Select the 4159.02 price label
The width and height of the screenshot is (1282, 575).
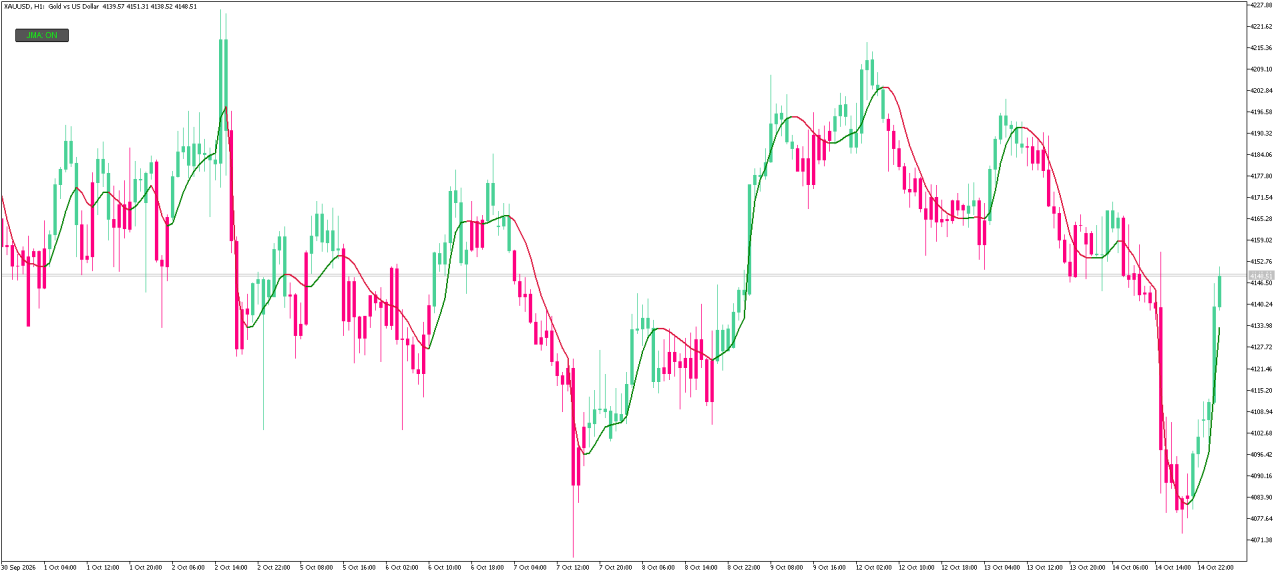point(1260,240)
